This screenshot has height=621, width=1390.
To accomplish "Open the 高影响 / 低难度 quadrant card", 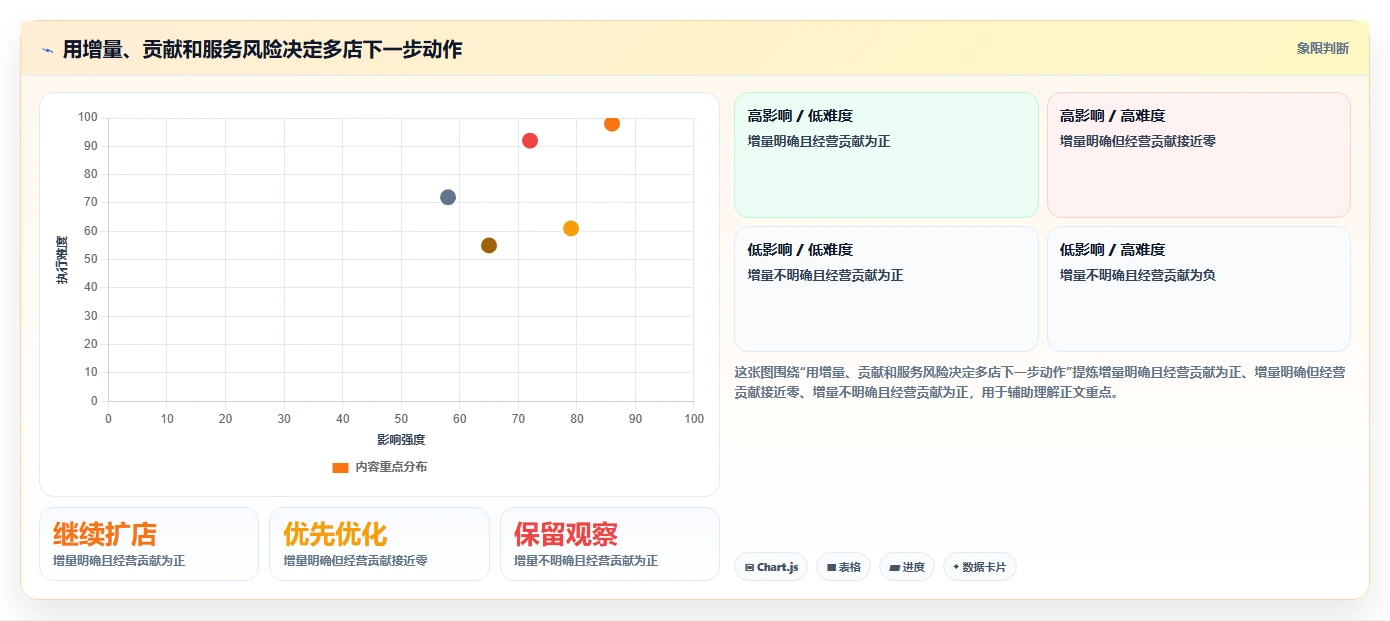I will pos(886,155).
